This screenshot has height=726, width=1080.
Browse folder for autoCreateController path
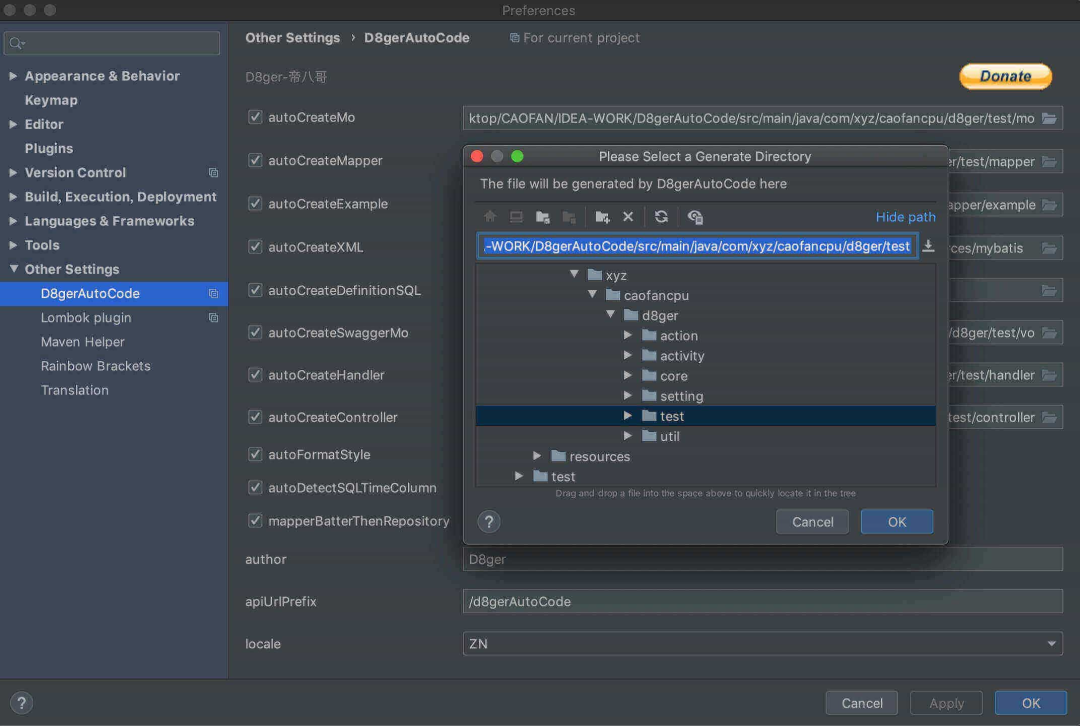pyautogui.click(x=1049, y=417)
